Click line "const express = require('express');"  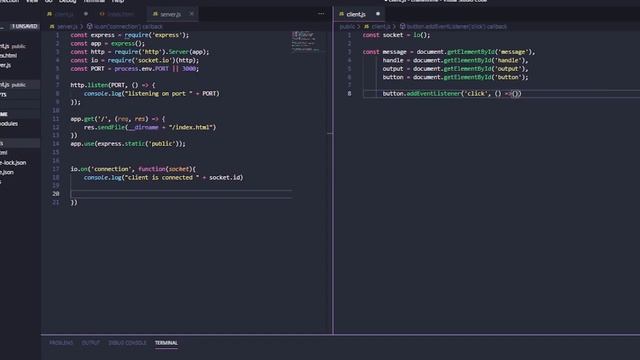point(129,35)
